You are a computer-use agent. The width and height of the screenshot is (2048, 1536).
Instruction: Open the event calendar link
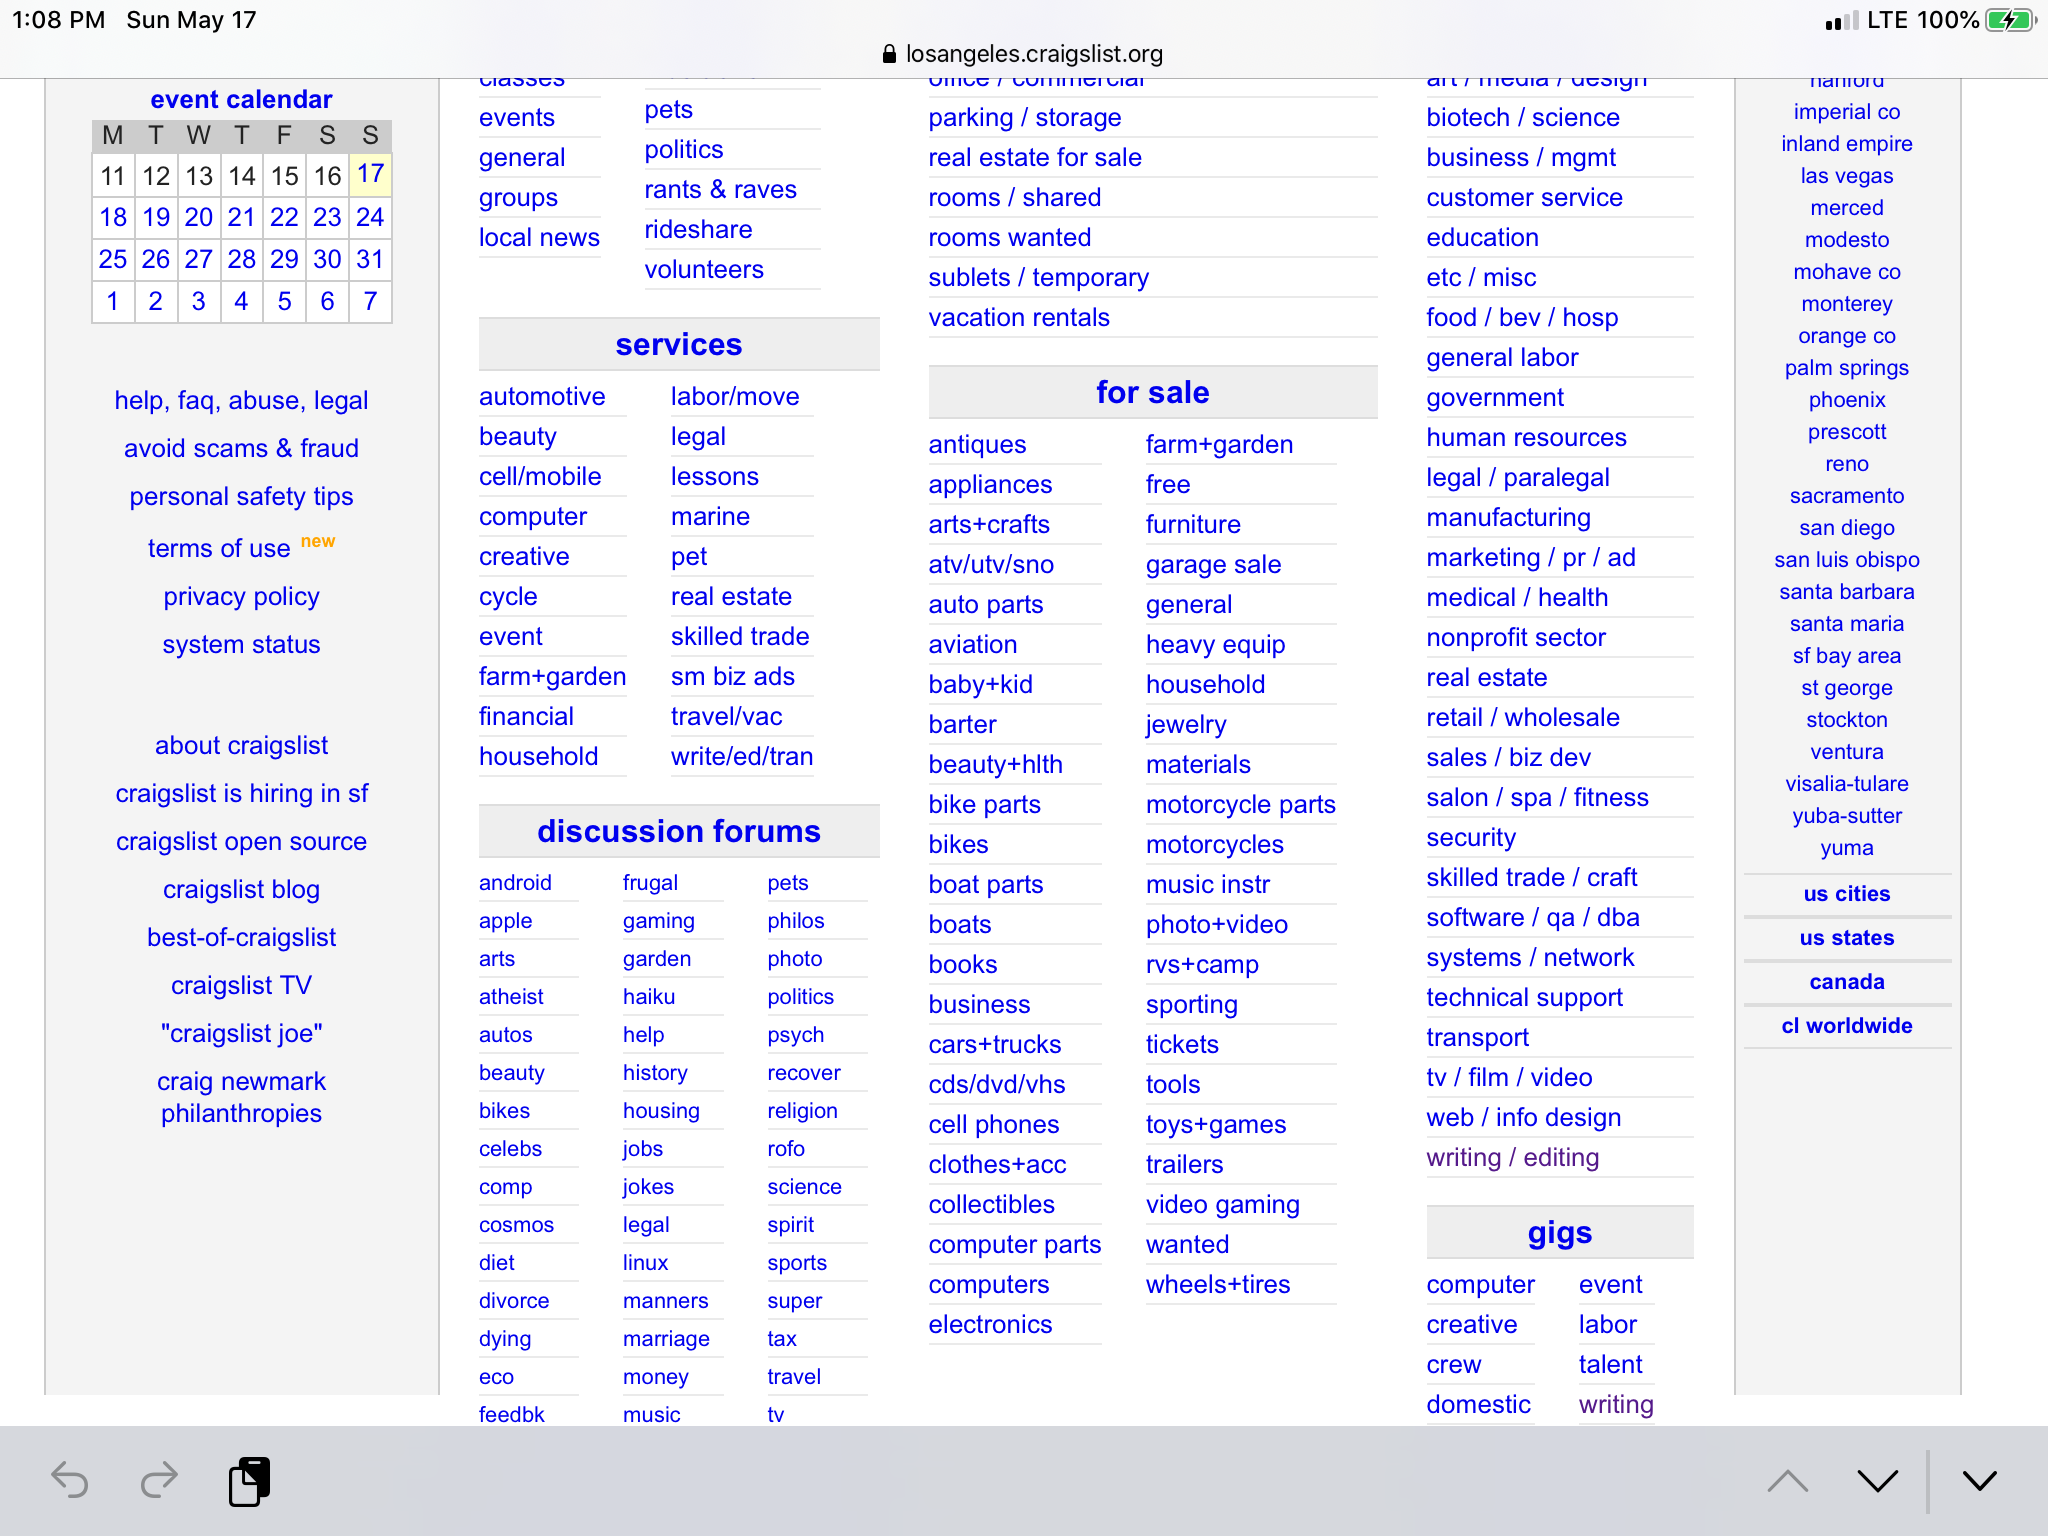pos(241,99)
